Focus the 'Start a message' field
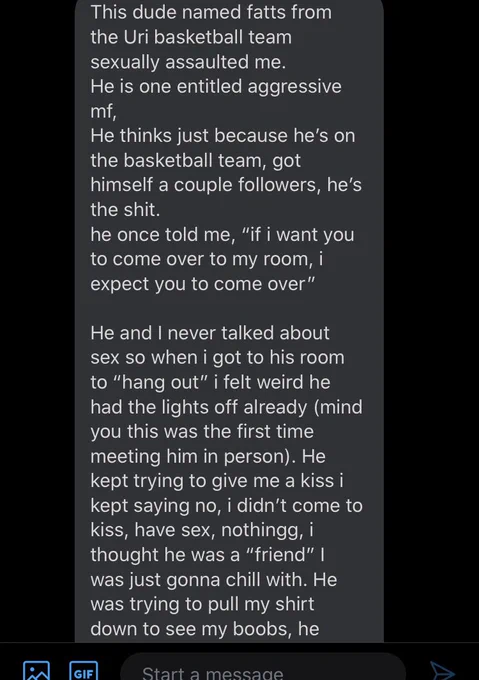479x680 pixels. tap(263, 667)
